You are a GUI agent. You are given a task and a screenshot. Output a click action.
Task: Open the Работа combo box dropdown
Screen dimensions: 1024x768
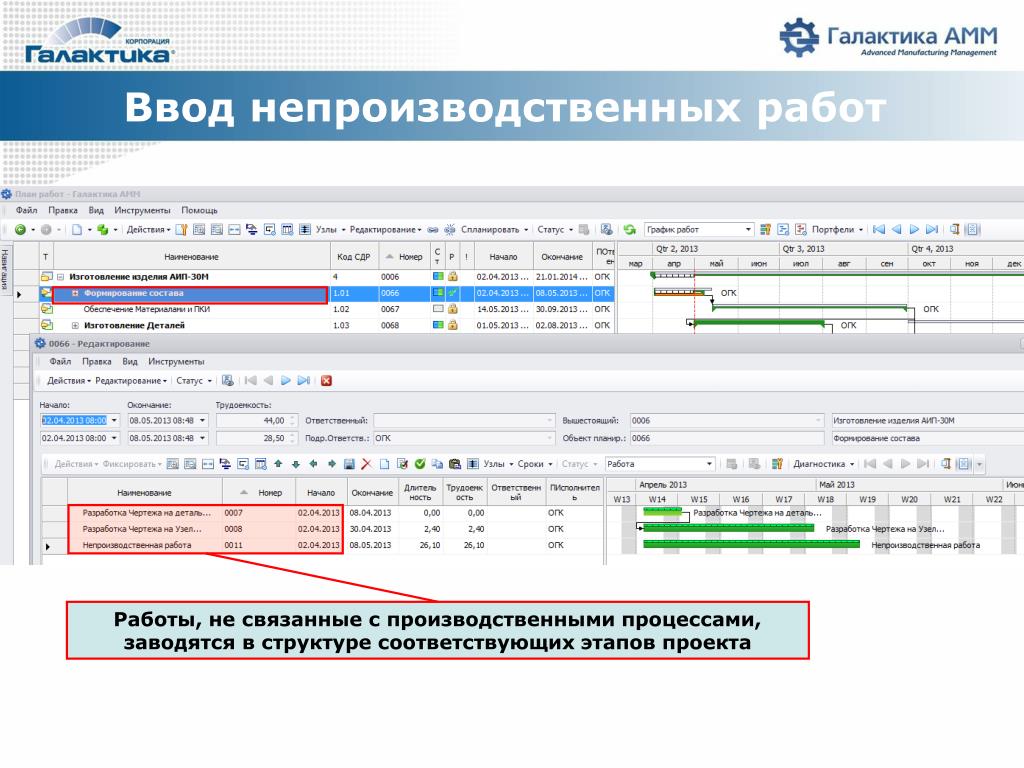709,464
